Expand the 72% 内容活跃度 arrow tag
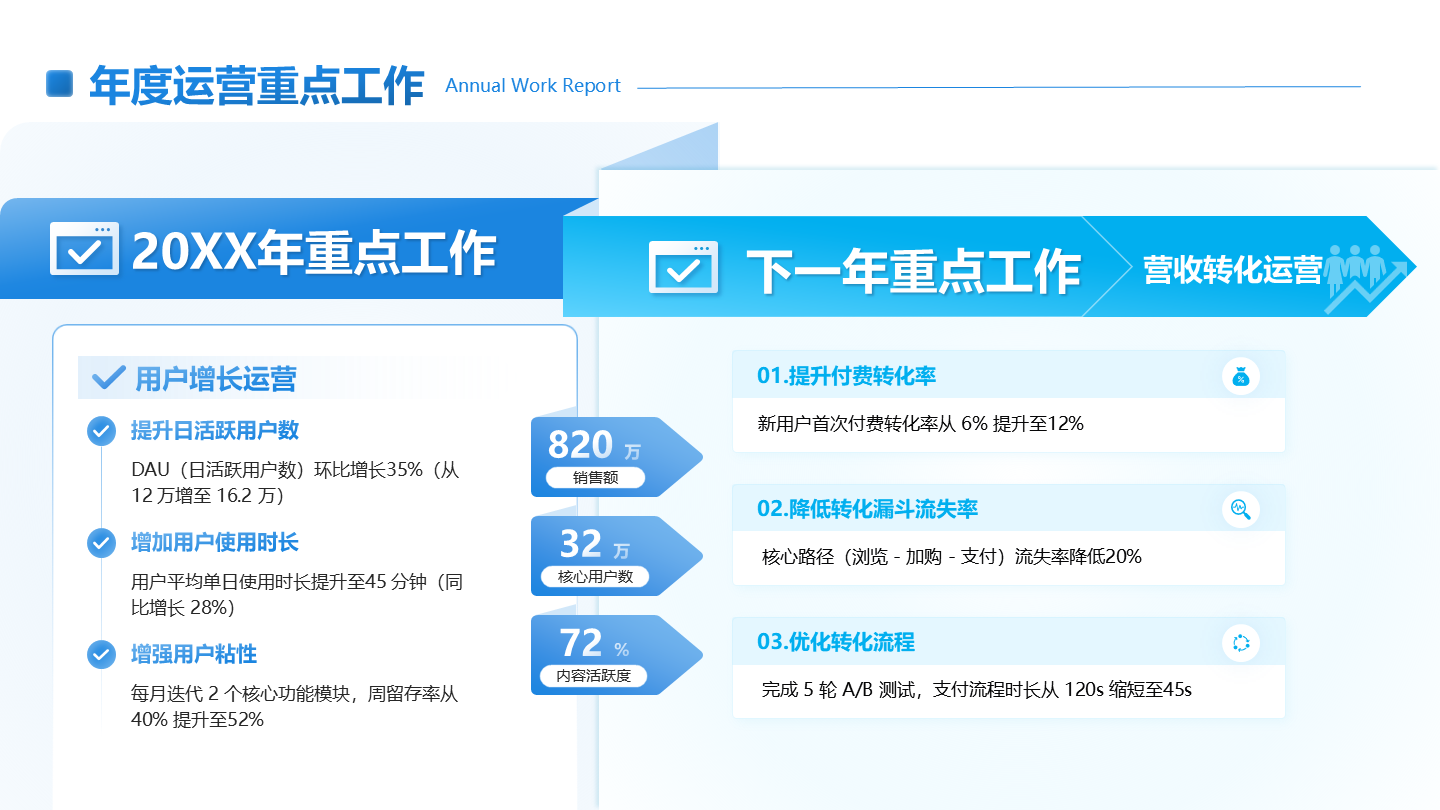Image resolution: width=1440 pixels, height=810 pixels. 600,654
